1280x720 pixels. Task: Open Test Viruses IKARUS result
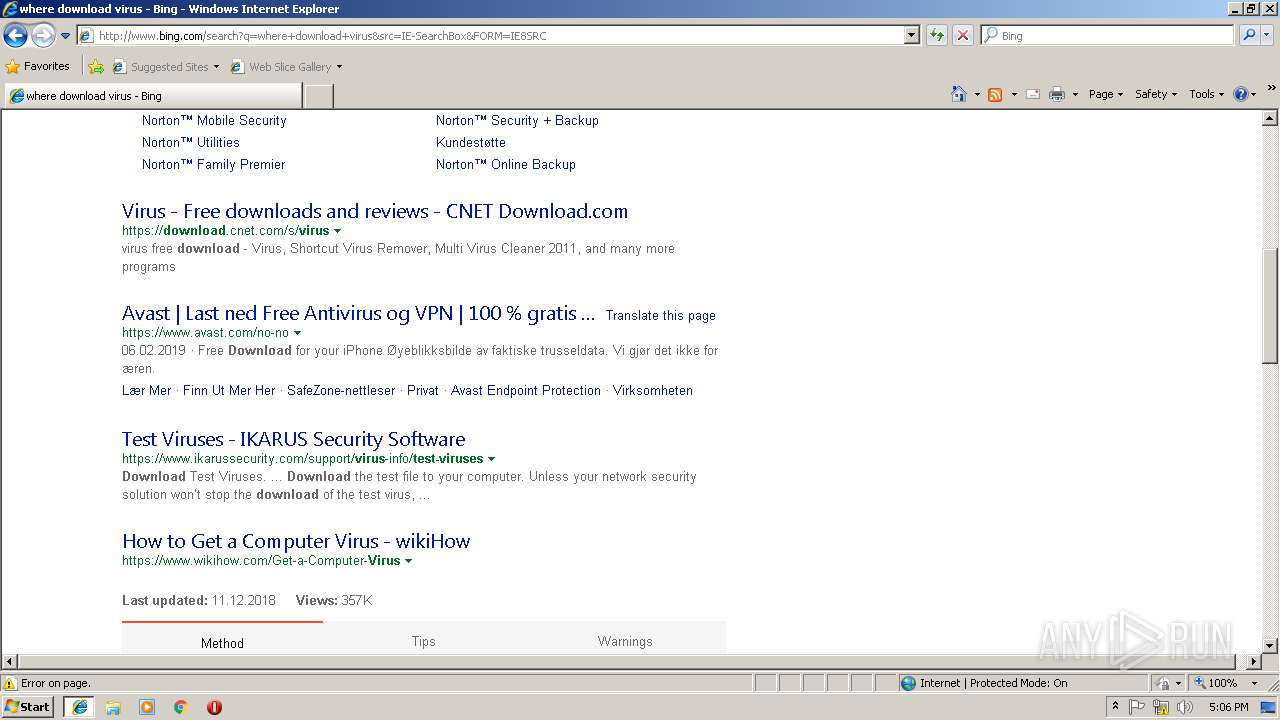pyautogui.click(x=294, y=439)
